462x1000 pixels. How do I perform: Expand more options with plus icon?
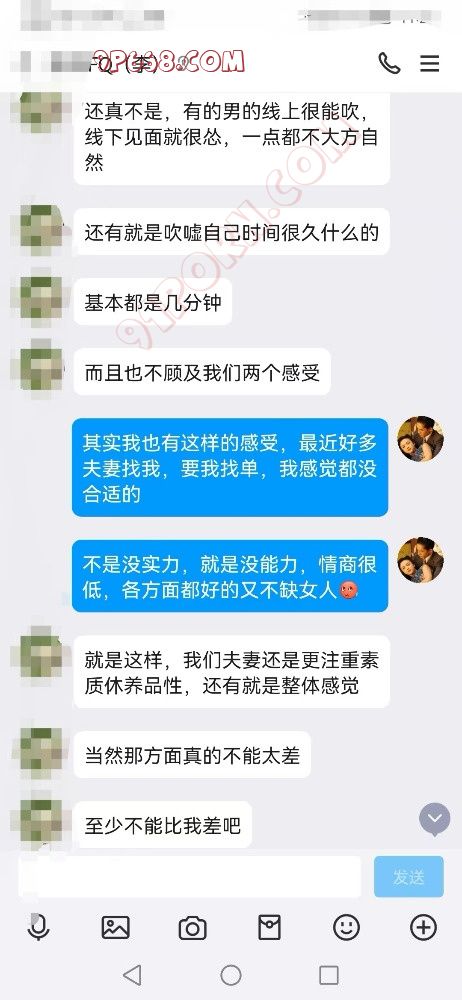coord(424,927)
